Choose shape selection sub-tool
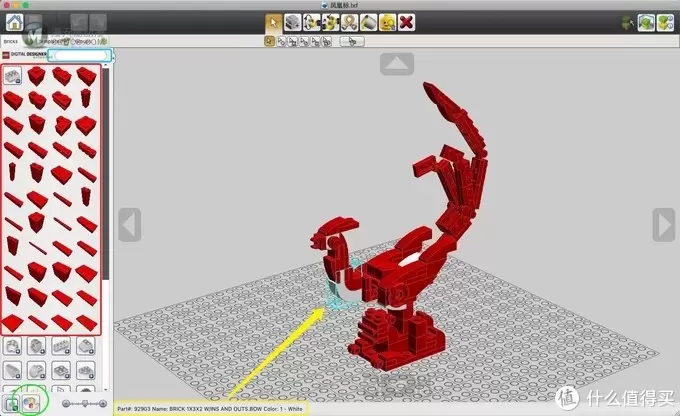The width and height of the screenshot is (680, 416). [x=315, y=41]
